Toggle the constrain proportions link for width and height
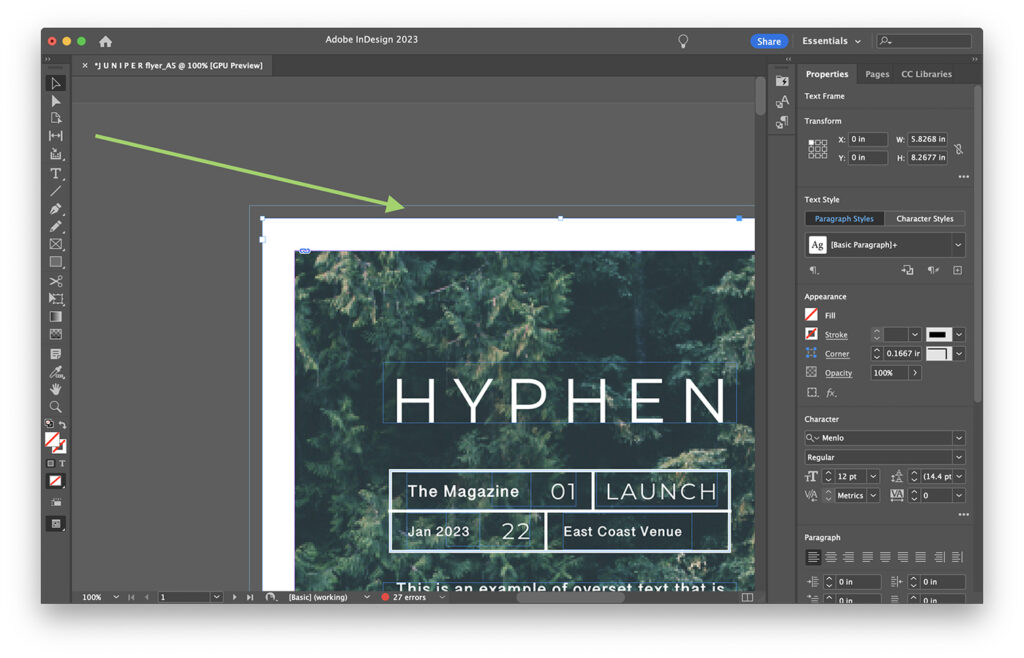 [958, 149]
